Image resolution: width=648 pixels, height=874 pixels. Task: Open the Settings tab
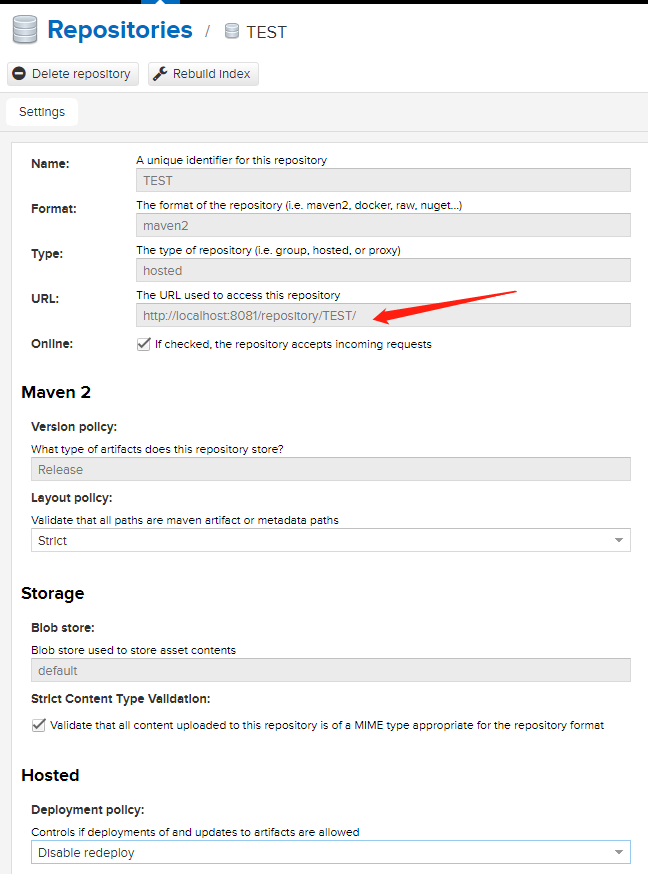(x=42, y=112)
